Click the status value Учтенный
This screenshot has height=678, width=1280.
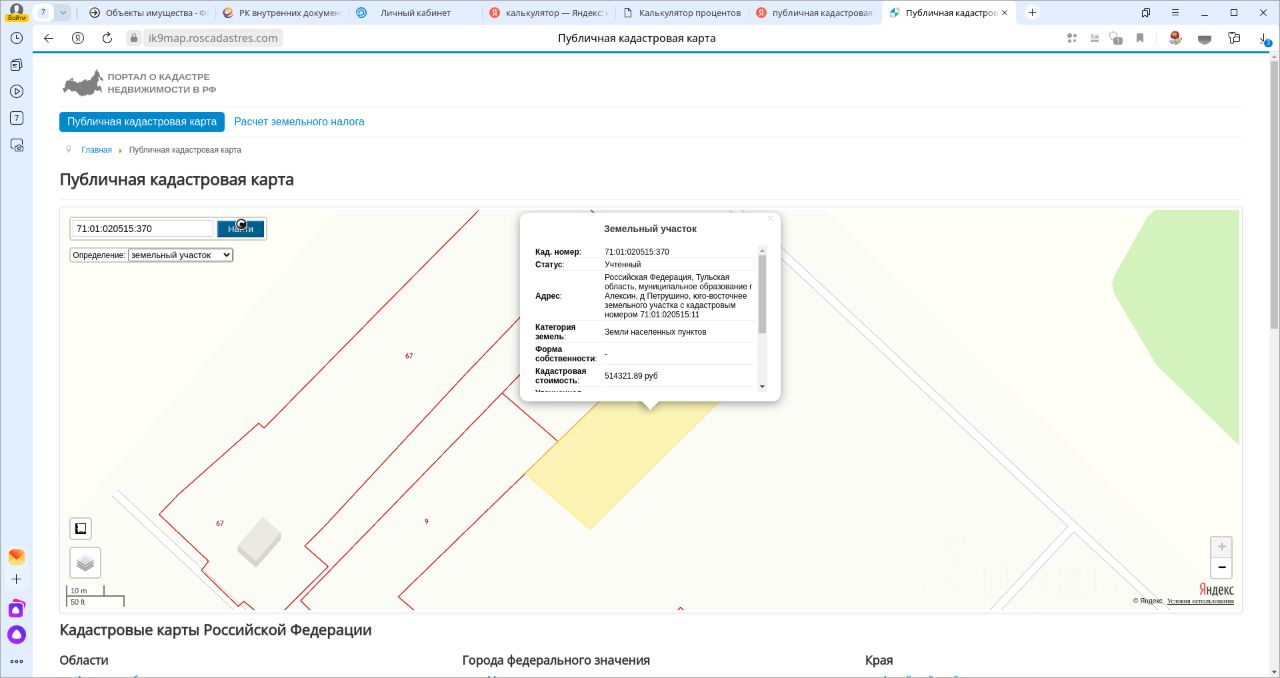tap(623, 264)
